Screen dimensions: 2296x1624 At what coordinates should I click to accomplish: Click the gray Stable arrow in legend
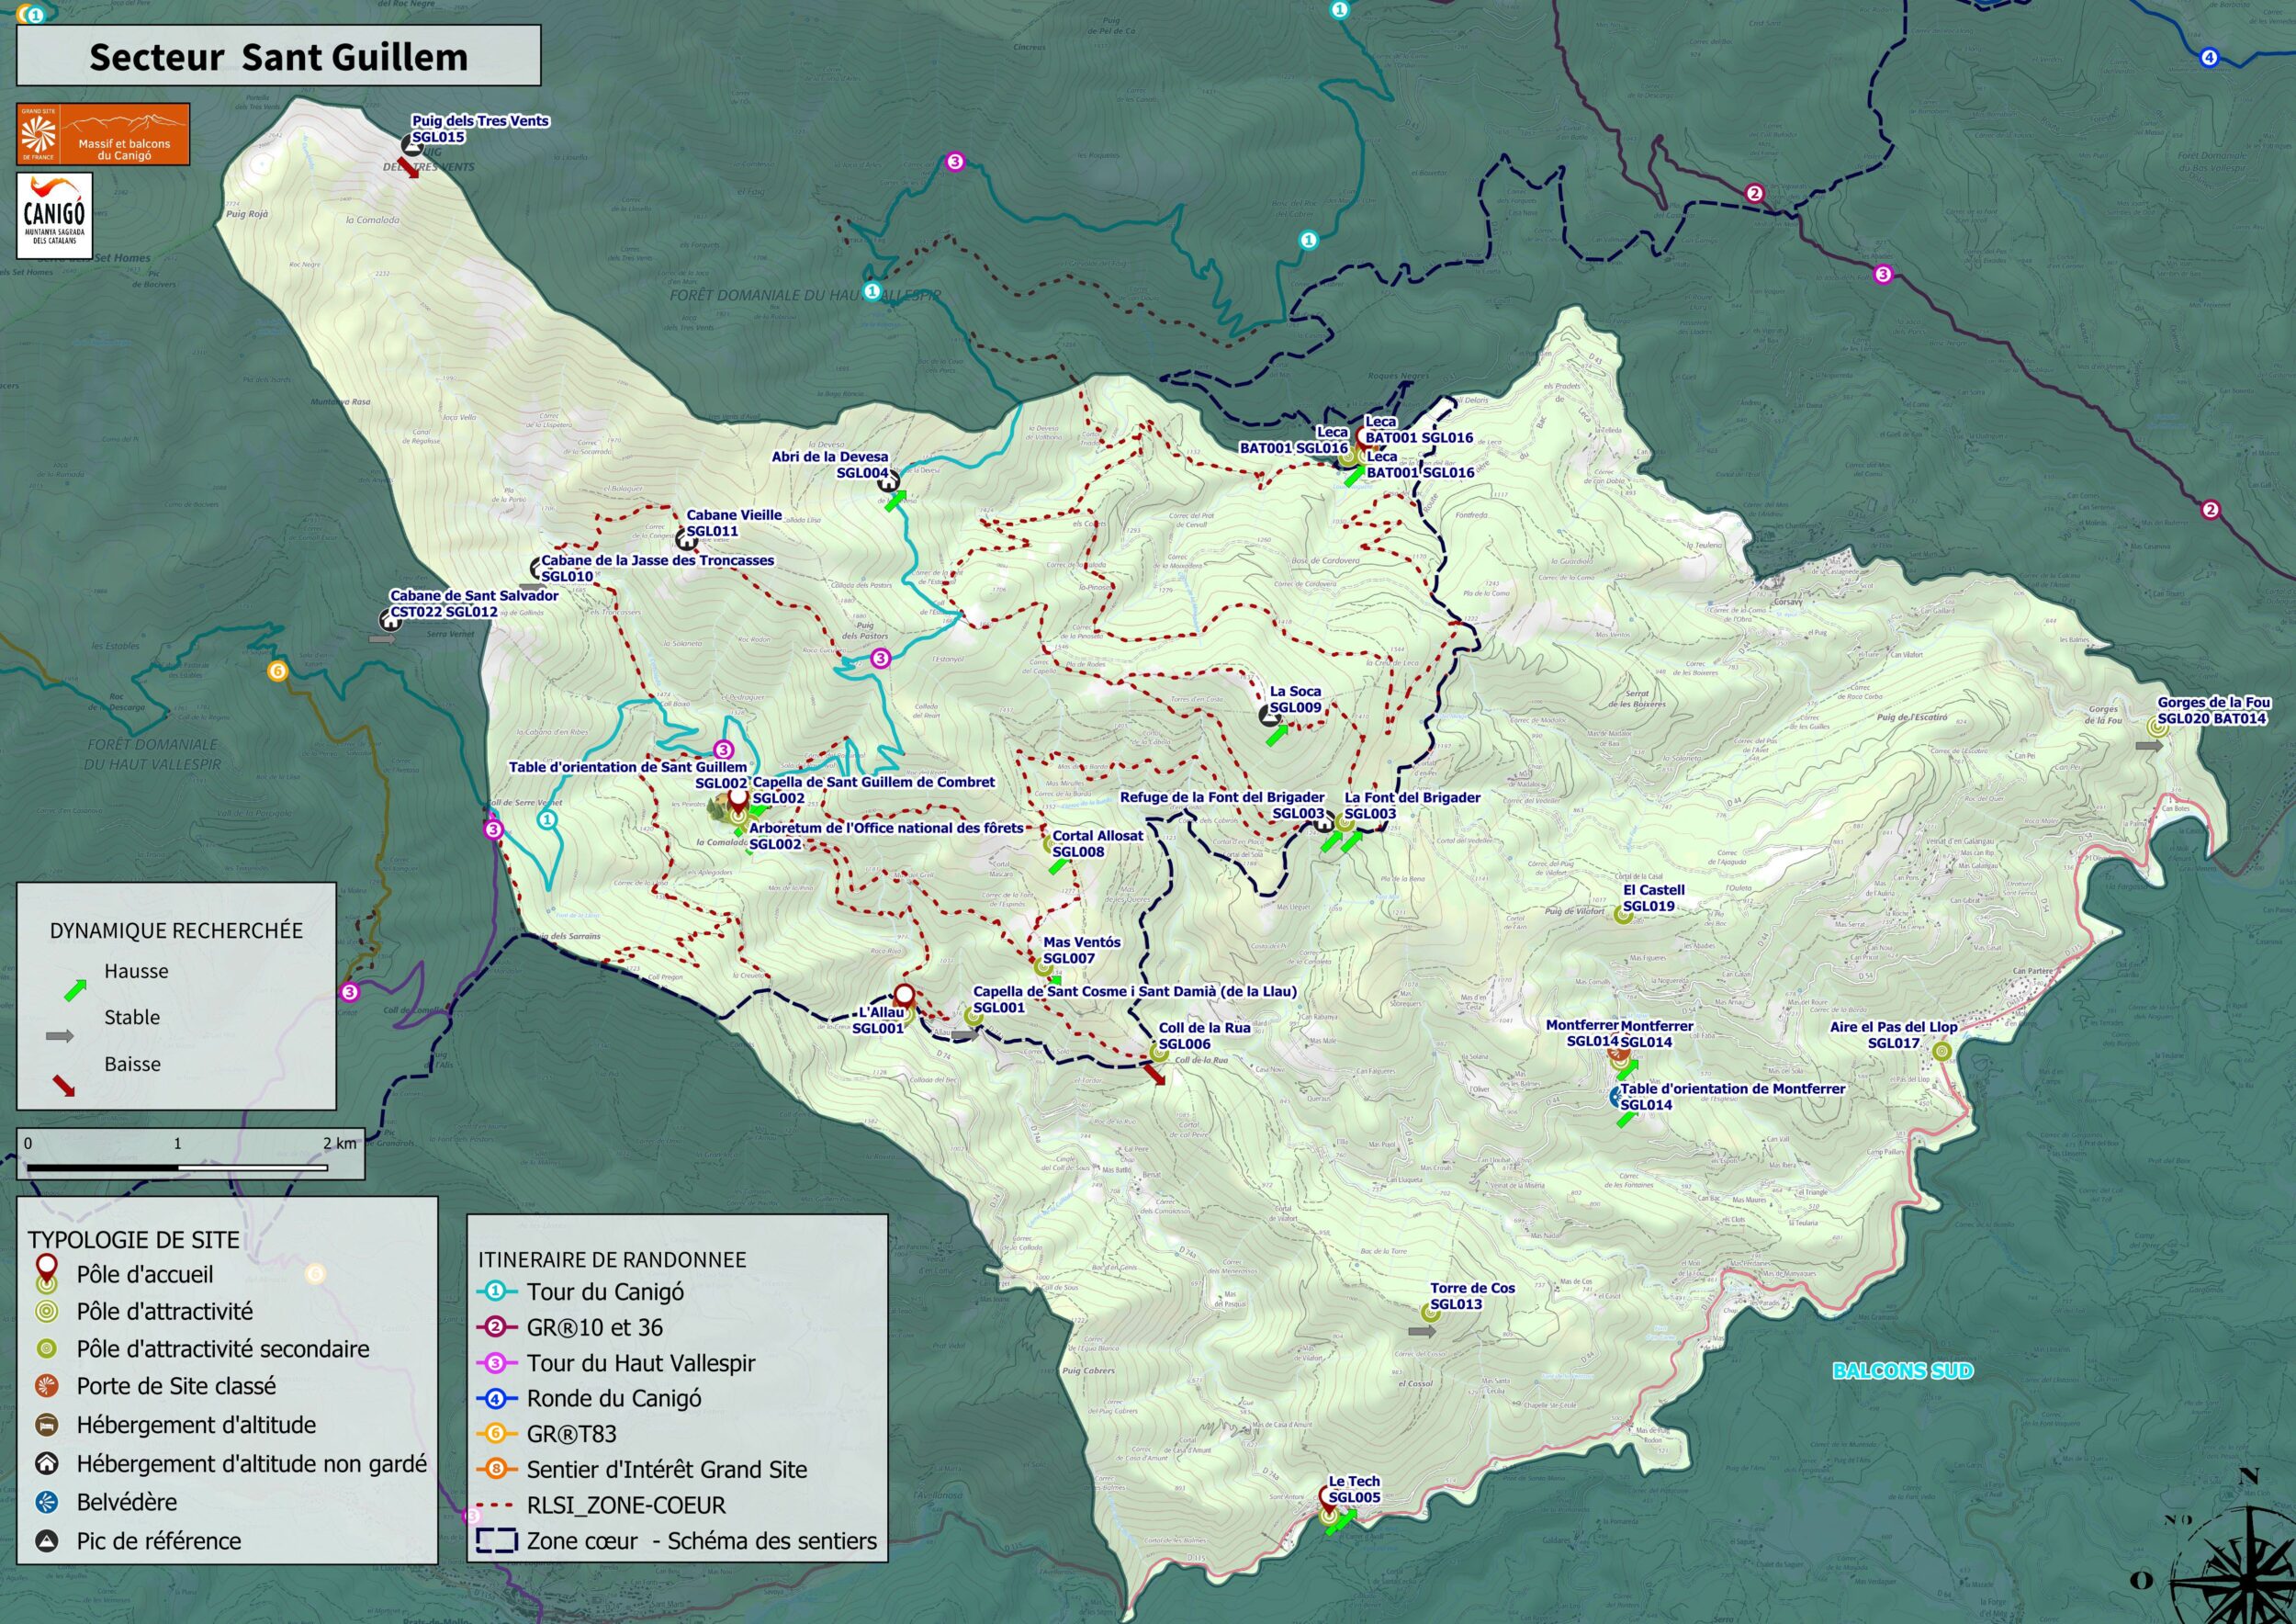[x=60, y=1036]
